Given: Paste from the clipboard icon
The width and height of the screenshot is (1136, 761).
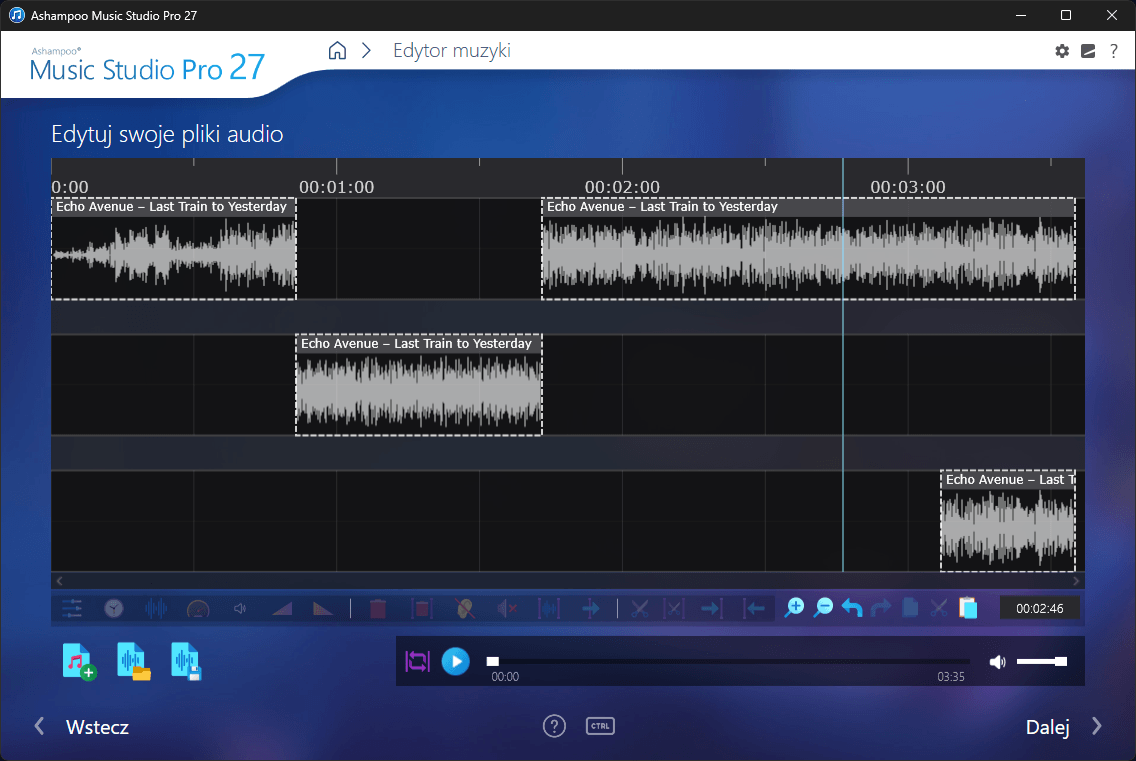Looking at the screenshot, I should click(968, 607).
